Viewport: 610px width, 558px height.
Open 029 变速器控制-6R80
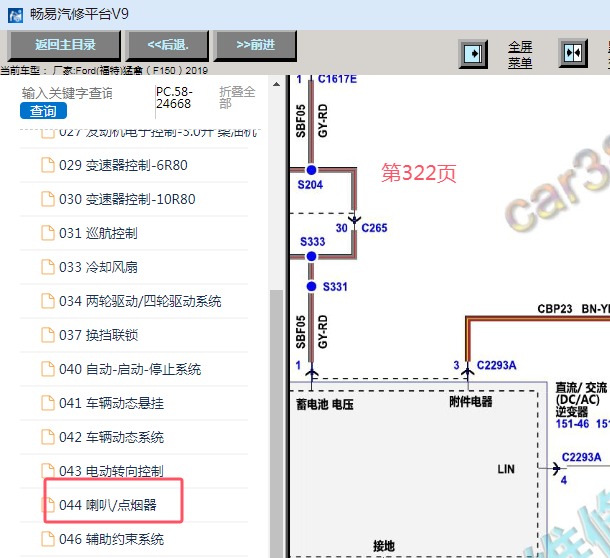click(x=123, y=165)
